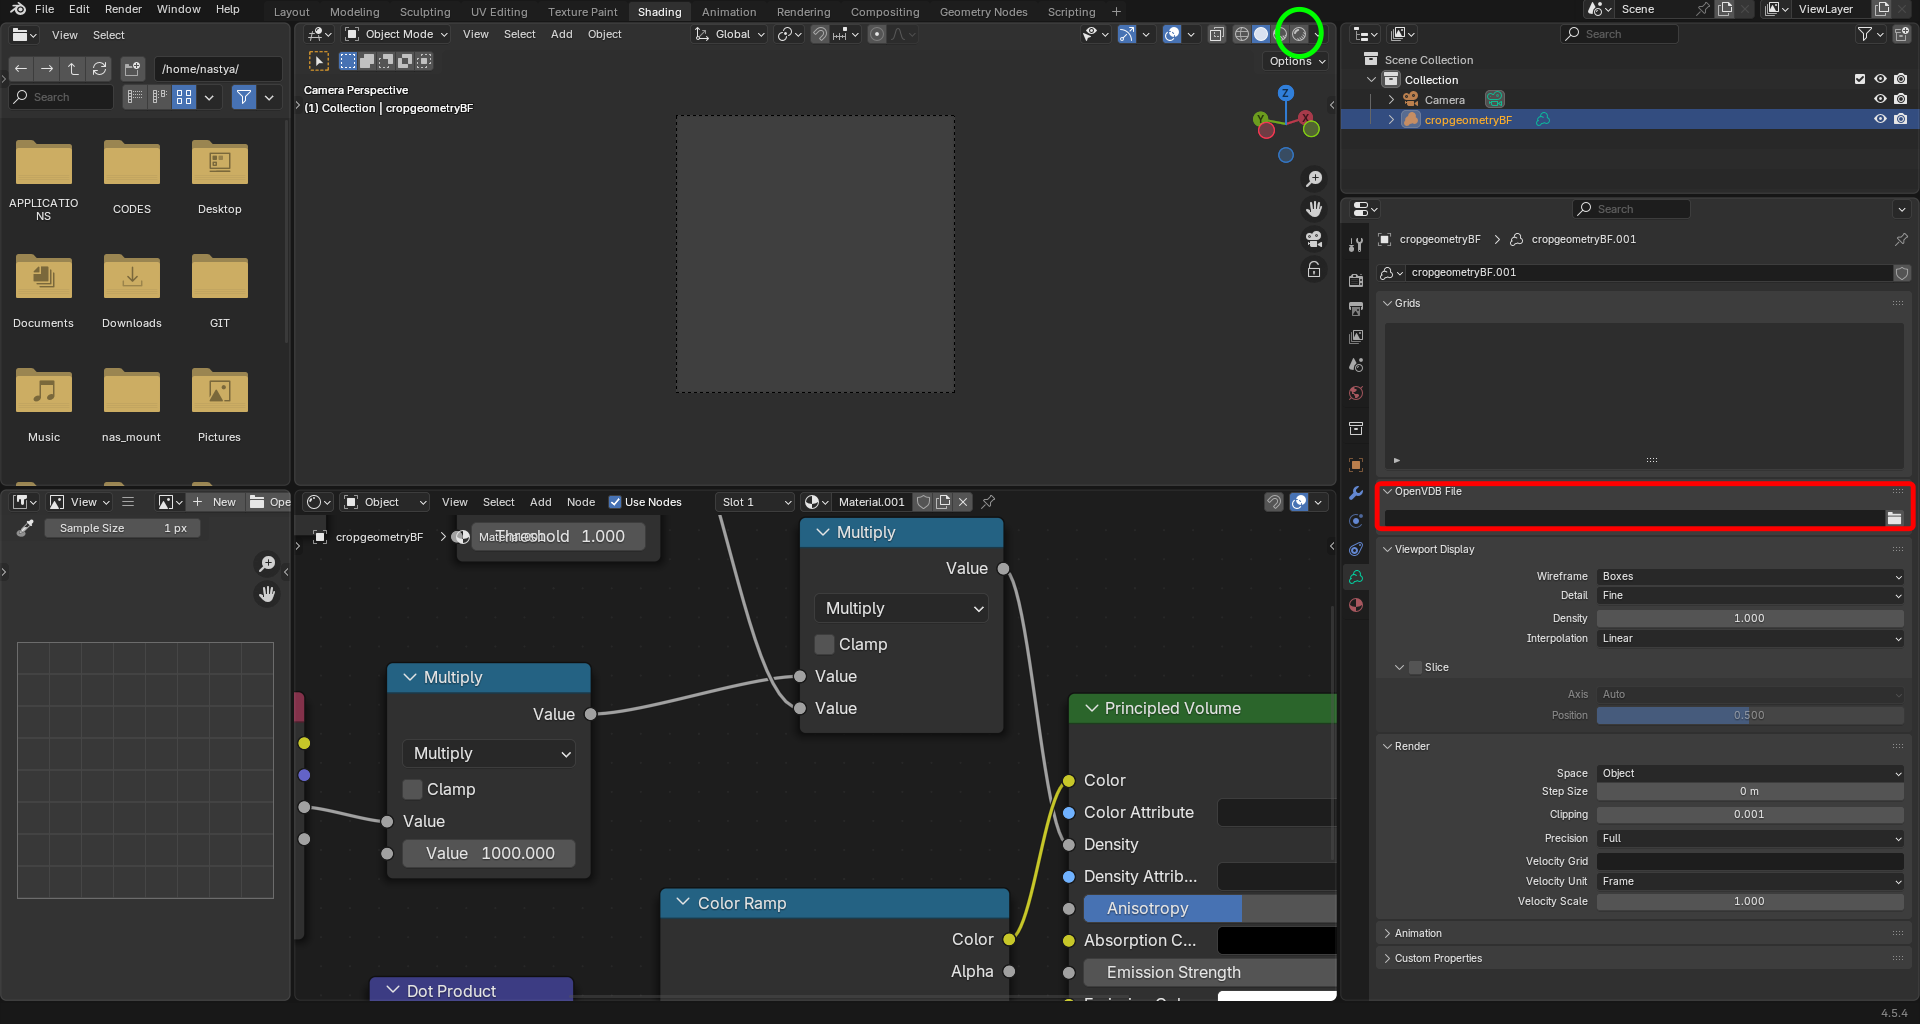Open the Render properties tab
1920x1024 pixels.
coord(1355,281)
